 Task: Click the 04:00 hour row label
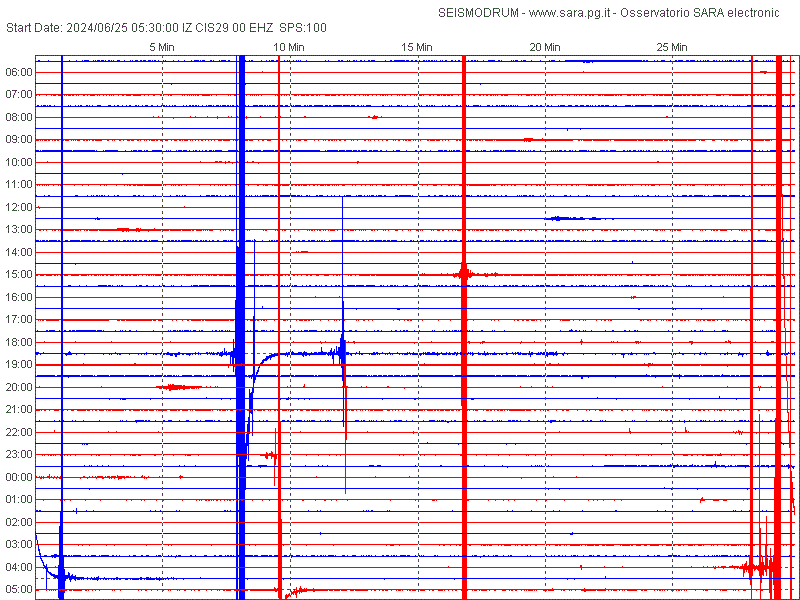point(19,567)
